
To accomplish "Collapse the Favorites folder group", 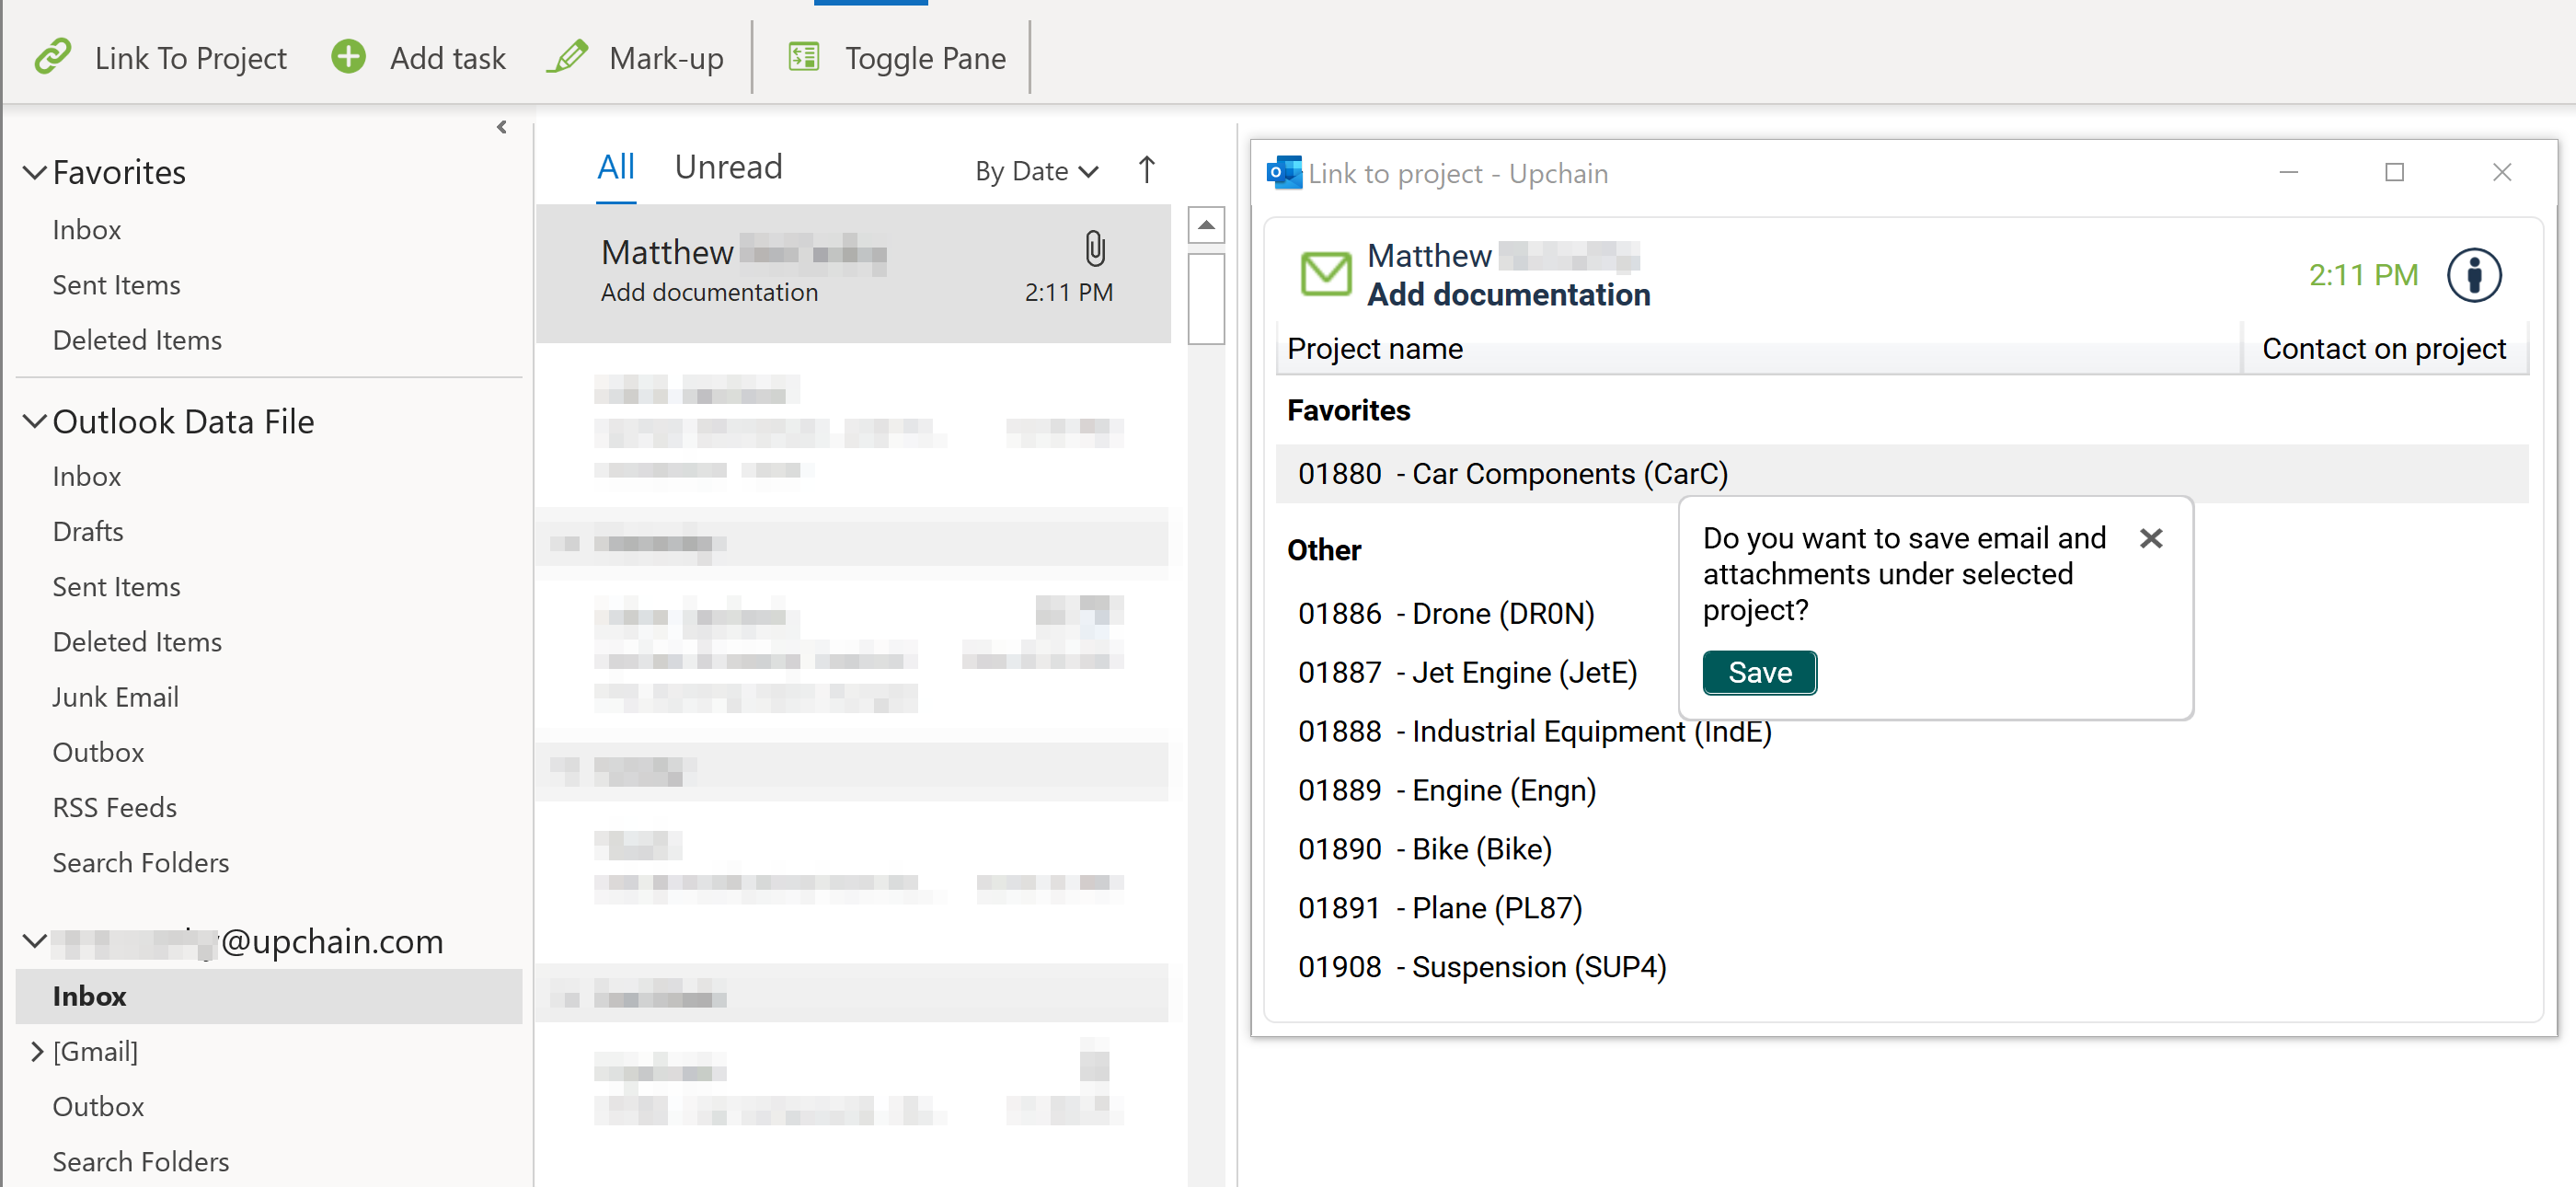I will (34, 173).
